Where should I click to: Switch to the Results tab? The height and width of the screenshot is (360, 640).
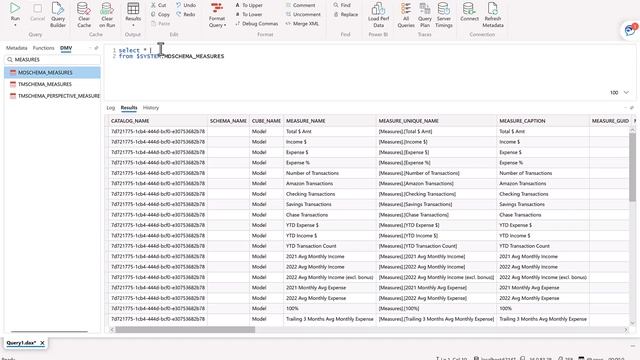129,108
